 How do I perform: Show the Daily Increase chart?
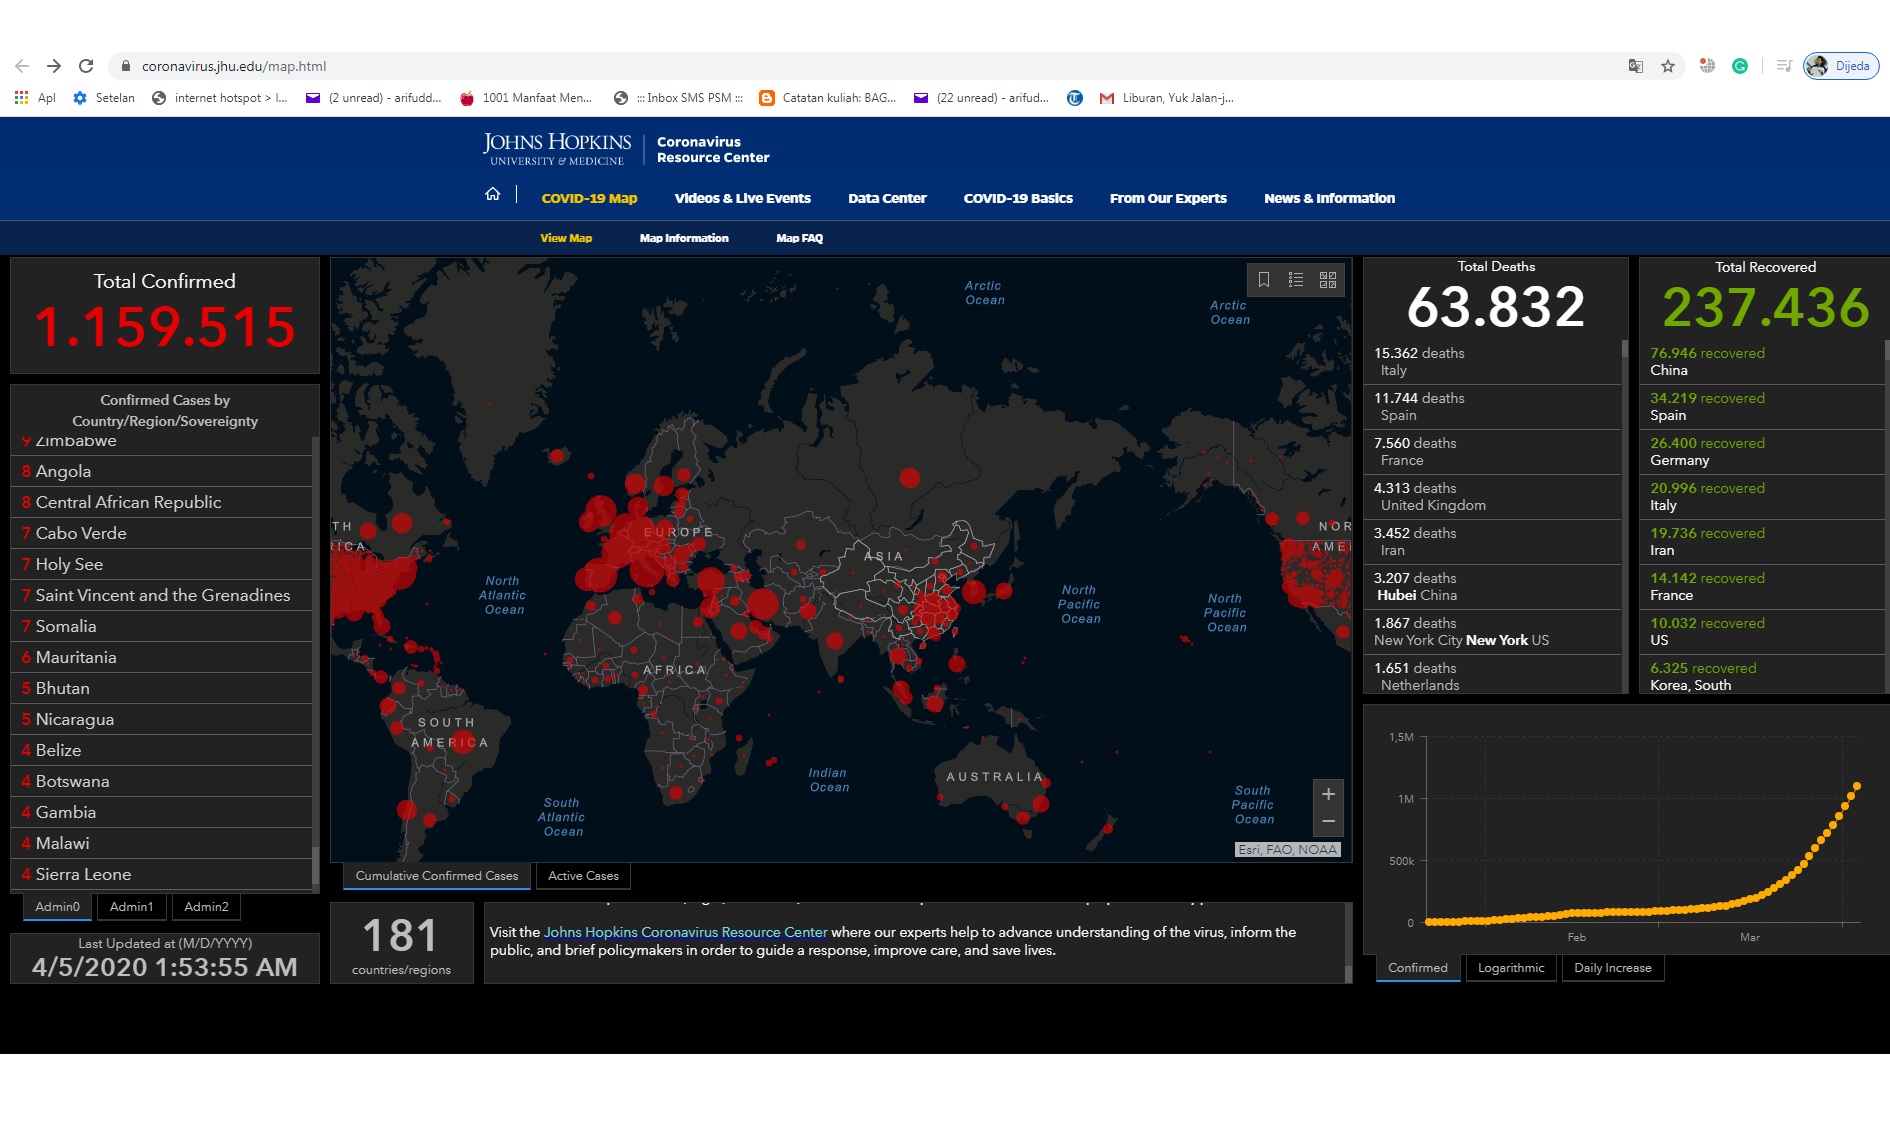pos(1612,968)
